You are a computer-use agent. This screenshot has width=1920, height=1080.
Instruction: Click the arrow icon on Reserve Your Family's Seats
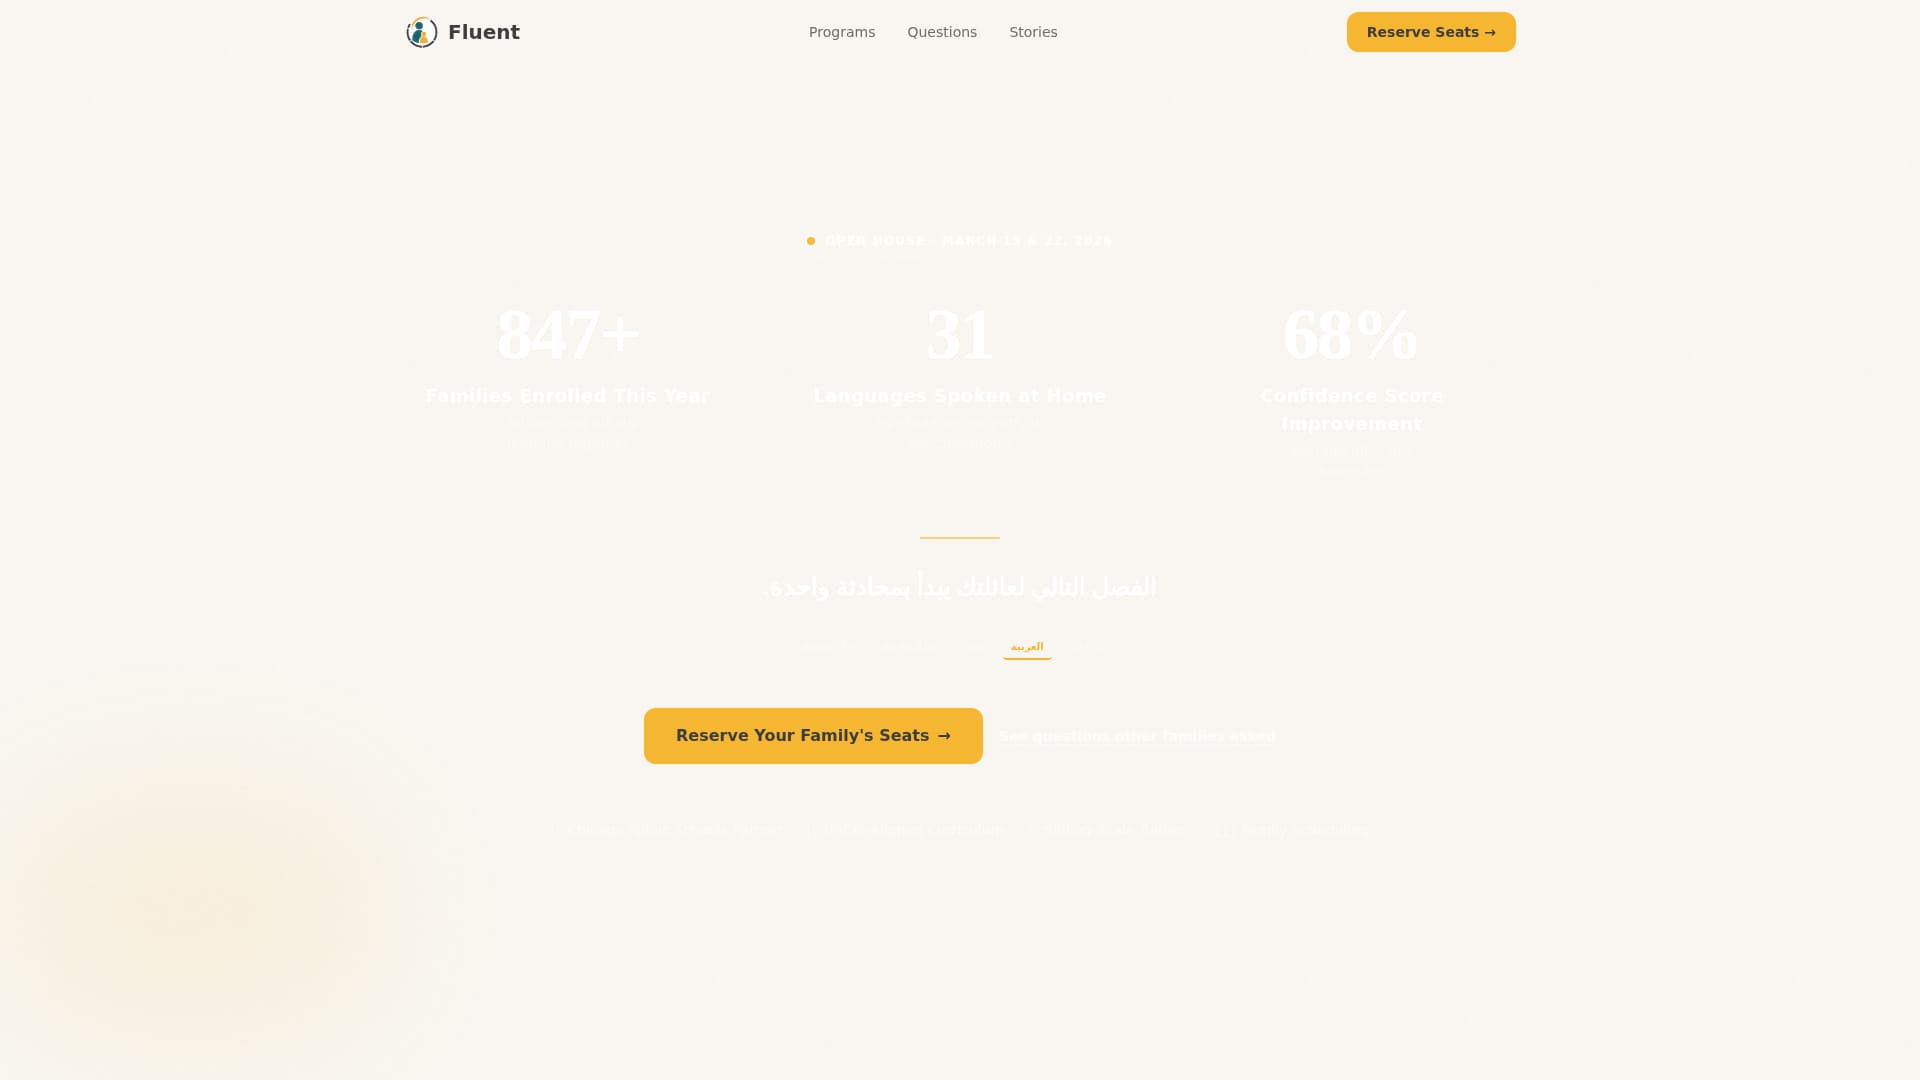click(x=943, y=735)
